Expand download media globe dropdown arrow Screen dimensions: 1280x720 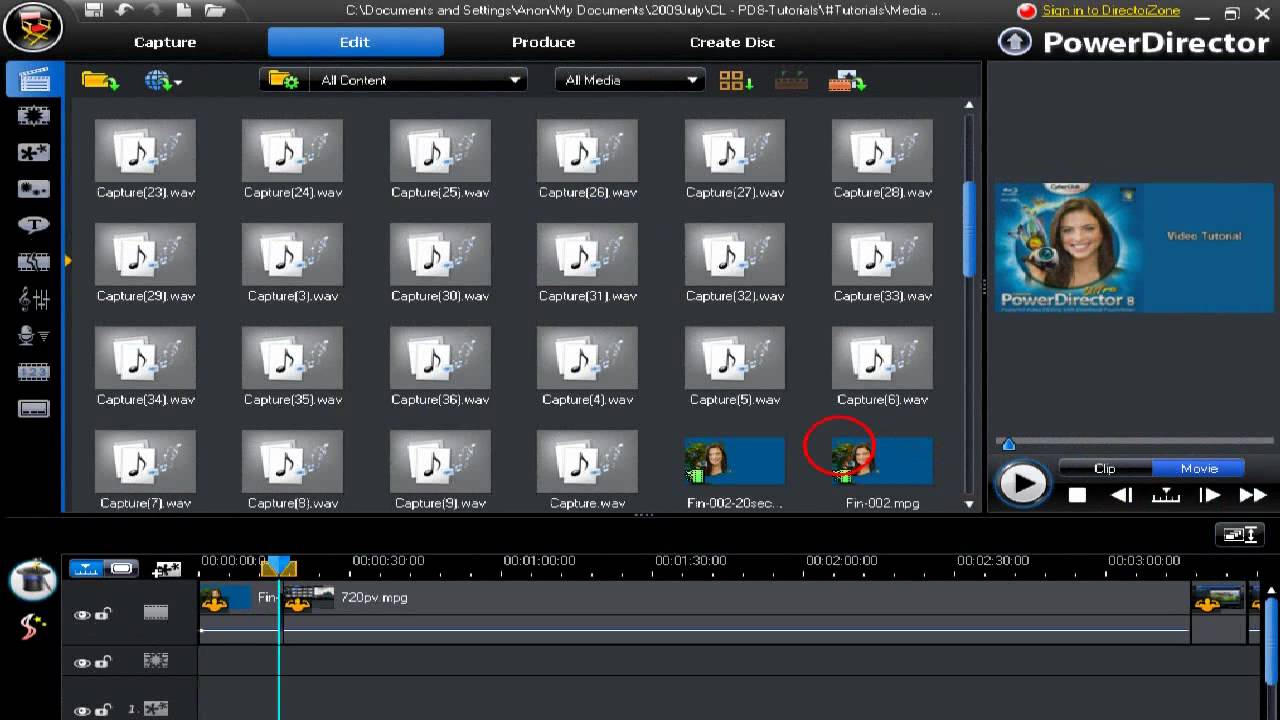pos(178,82)
